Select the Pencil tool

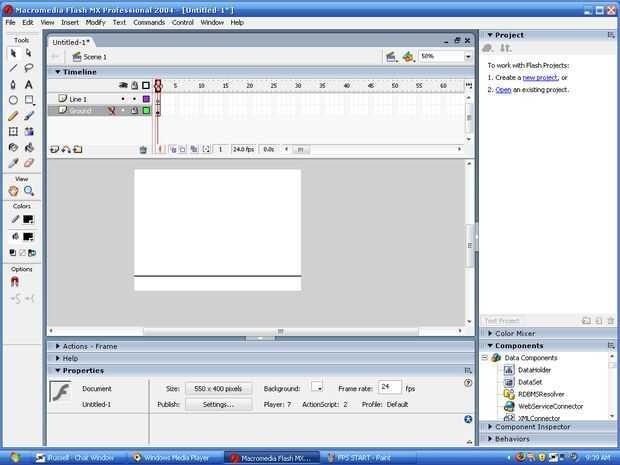[x=13, y=116]
